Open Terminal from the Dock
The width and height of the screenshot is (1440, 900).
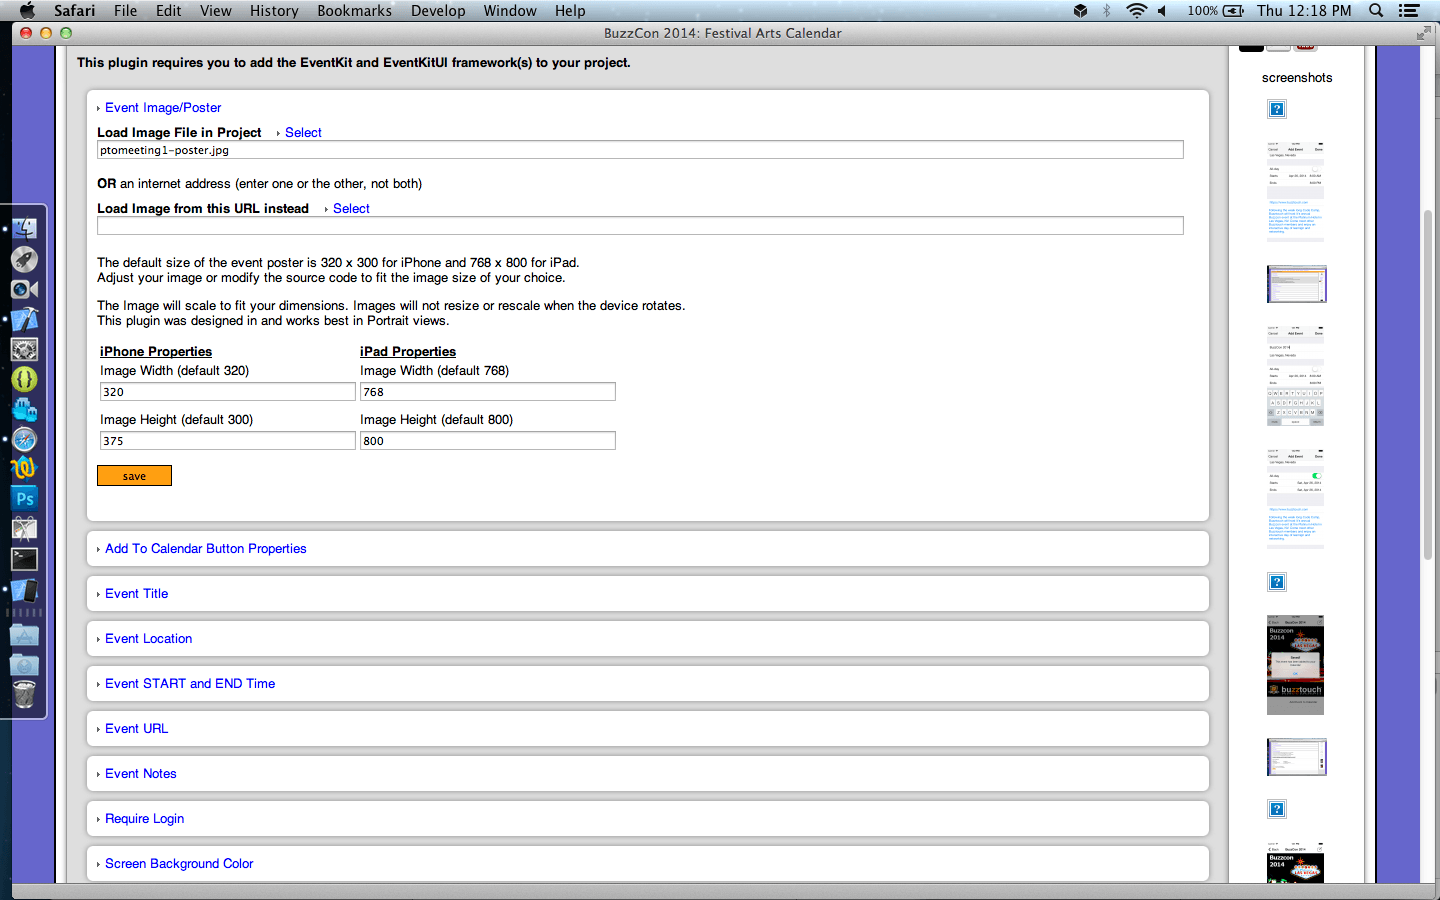click(x=24, y=559)
